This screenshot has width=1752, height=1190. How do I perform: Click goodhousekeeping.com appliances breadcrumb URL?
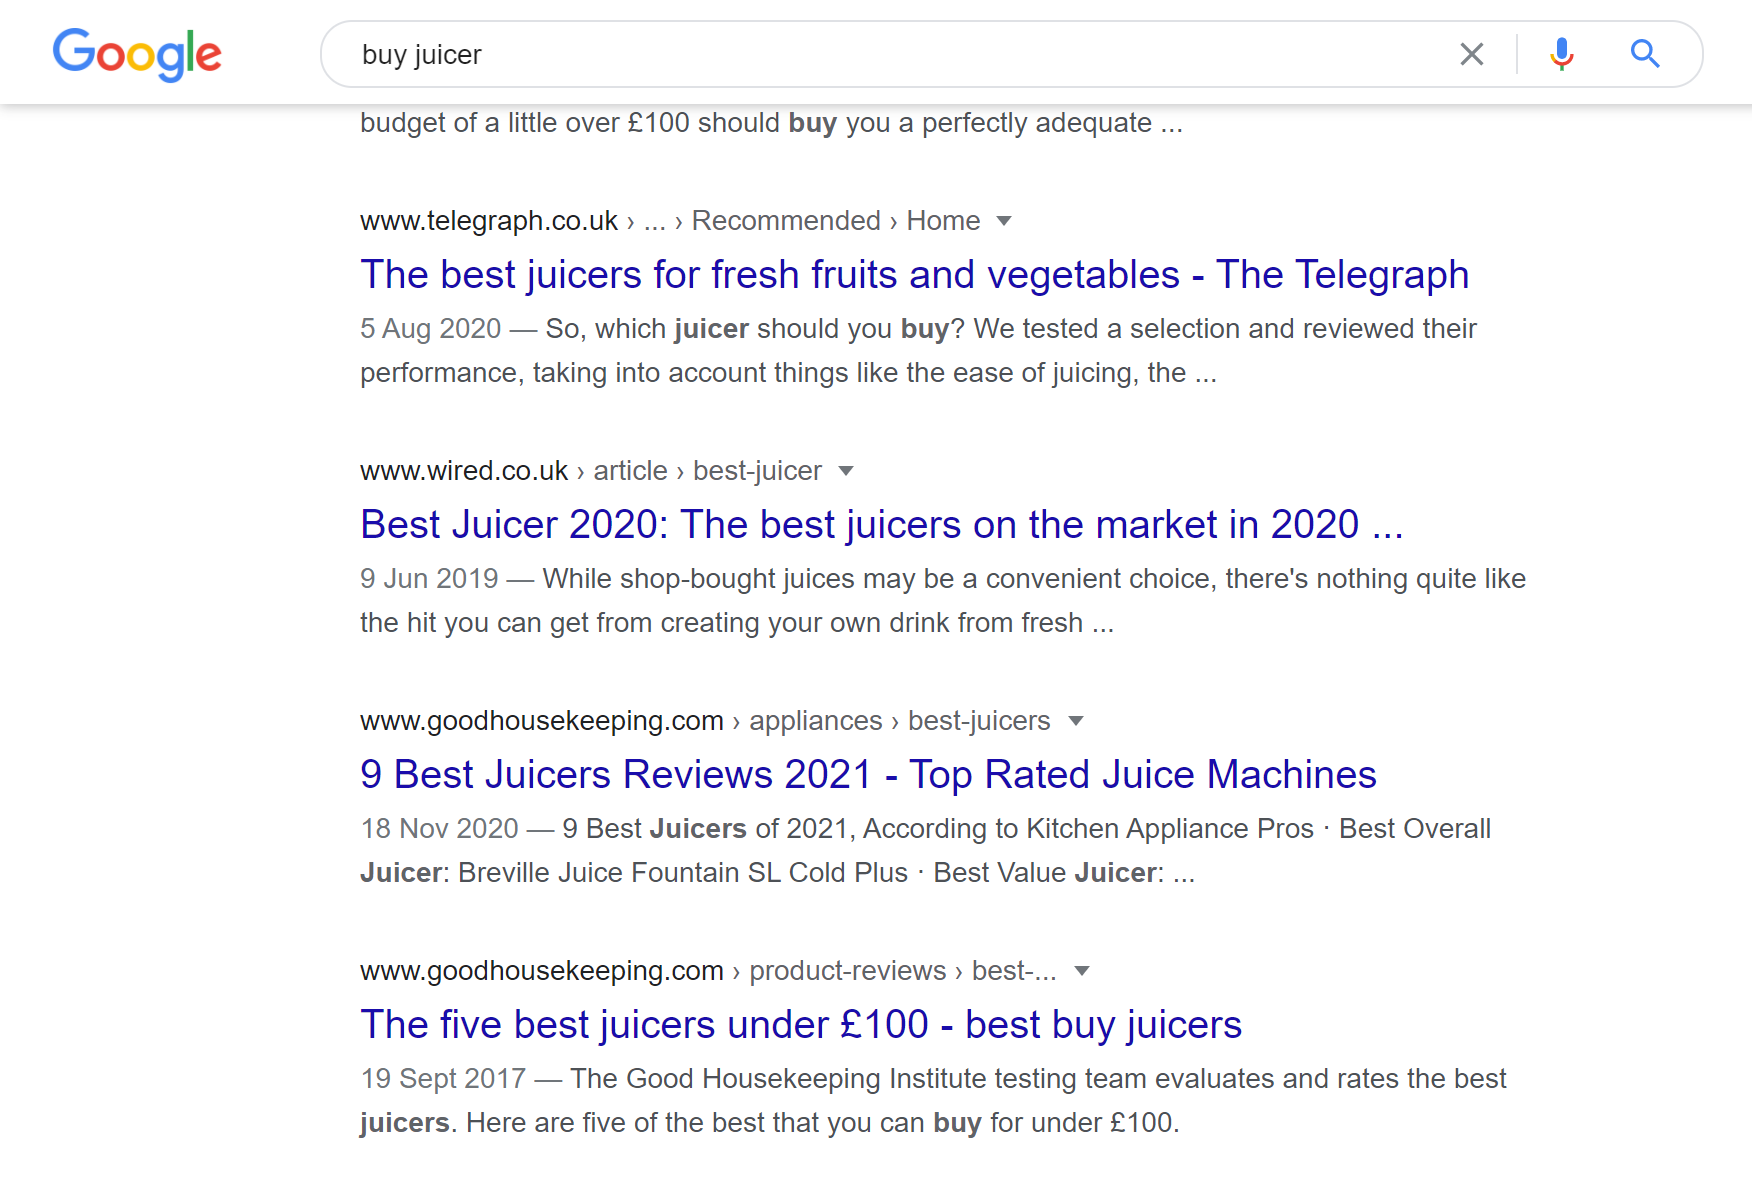705,721
